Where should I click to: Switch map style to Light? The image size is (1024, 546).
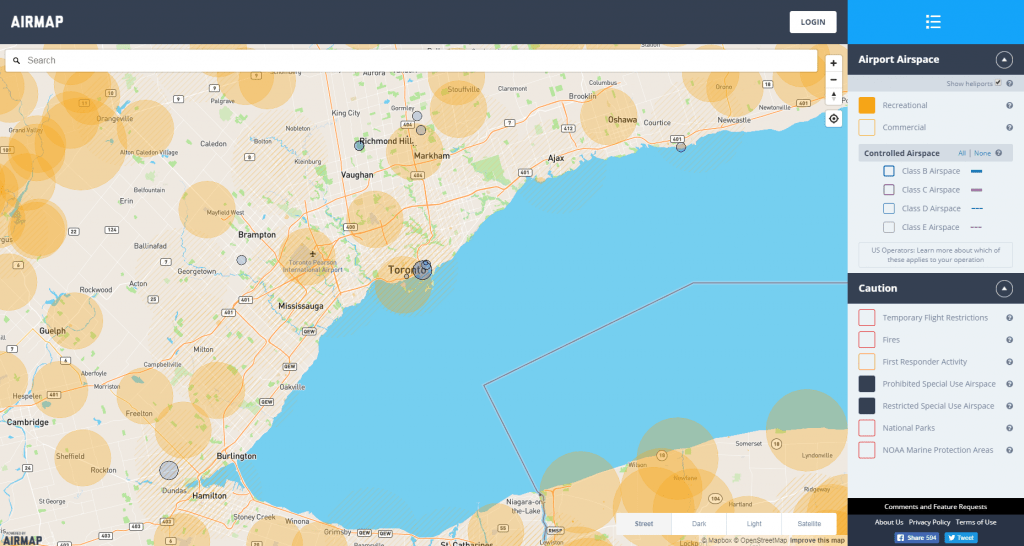tap(754, 524)
